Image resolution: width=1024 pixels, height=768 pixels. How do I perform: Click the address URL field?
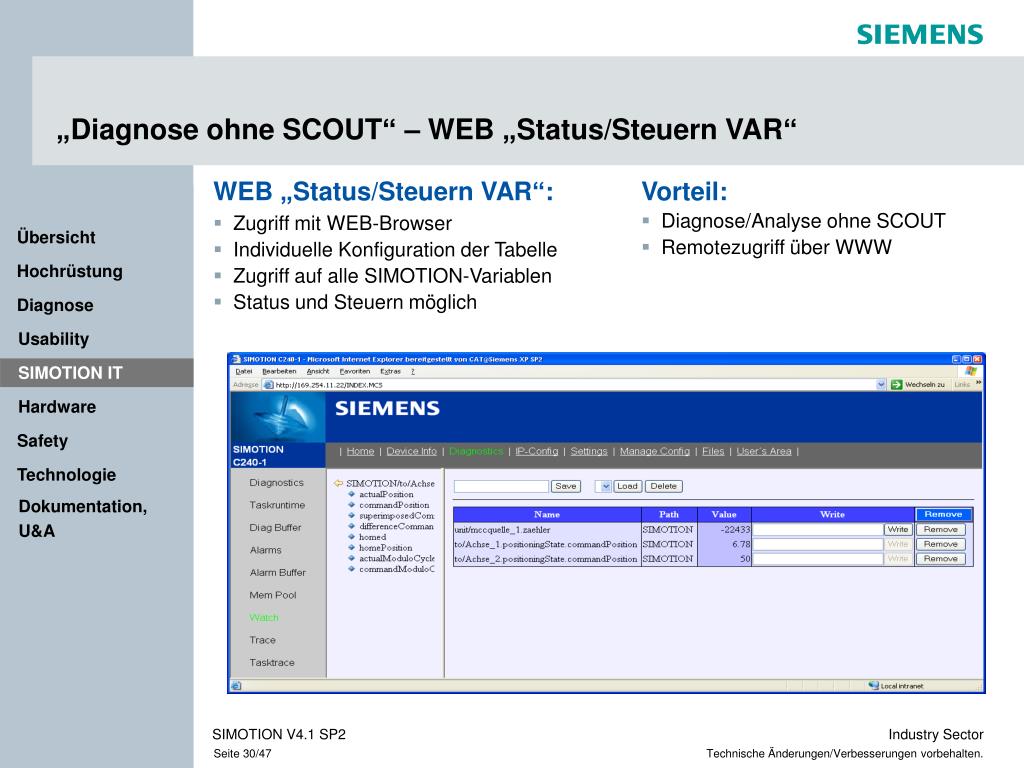pos(575,385)
